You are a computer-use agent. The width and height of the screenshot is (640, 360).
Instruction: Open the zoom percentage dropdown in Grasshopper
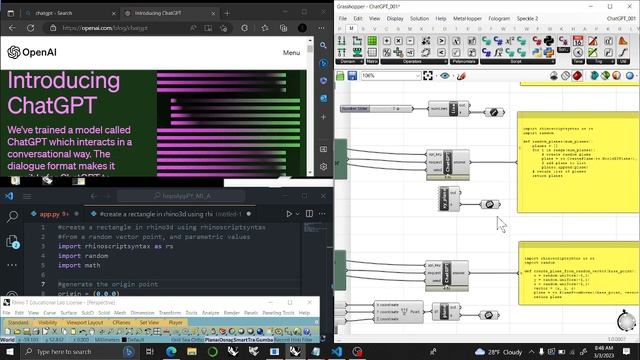tap(418, 76)
